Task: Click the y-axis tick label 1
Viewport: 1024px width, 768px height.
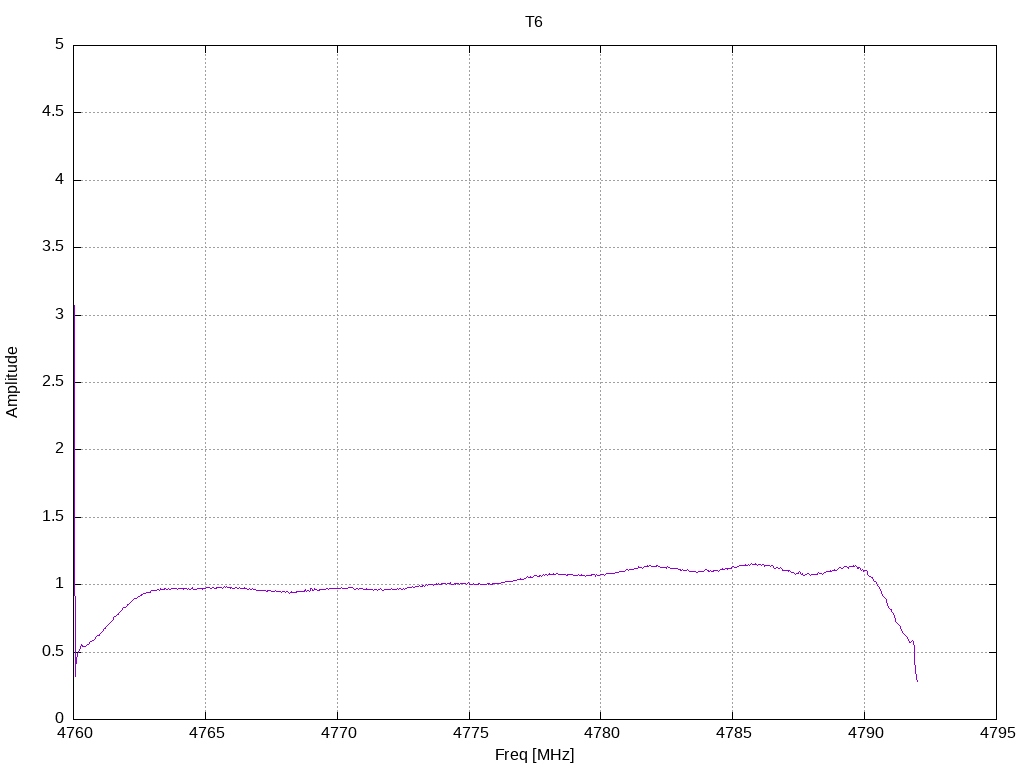Action: tap(59, 584)
